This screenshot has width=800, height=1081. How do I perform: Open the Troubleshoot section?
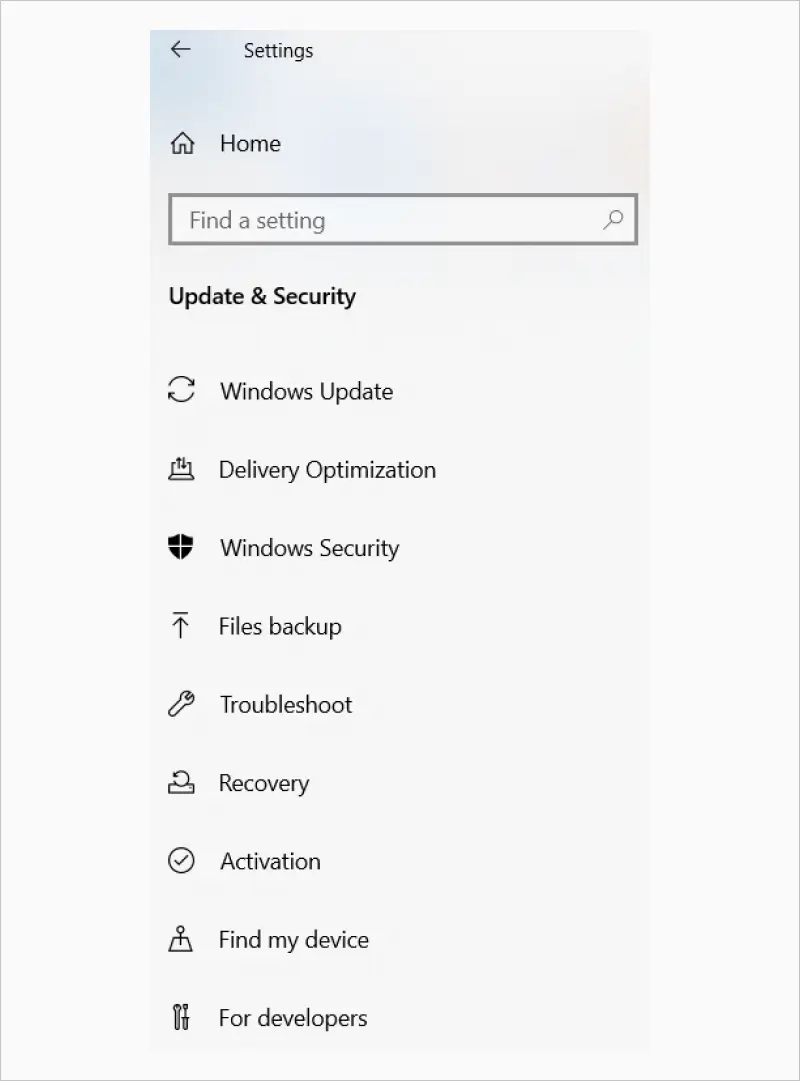point(285,704)
